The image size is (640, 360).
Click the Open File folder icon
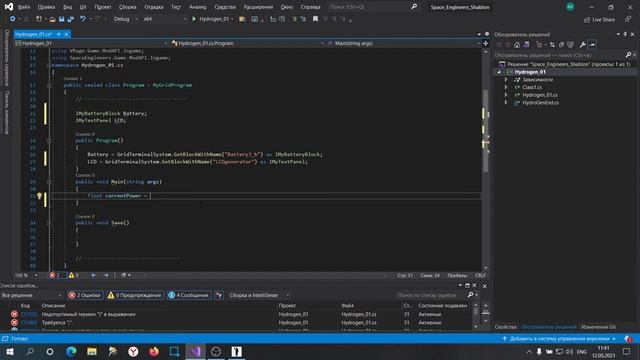click(52, 19)
